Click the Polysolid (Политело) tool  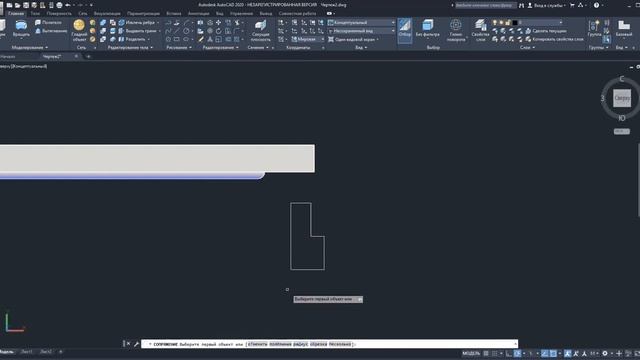(48, 22)
